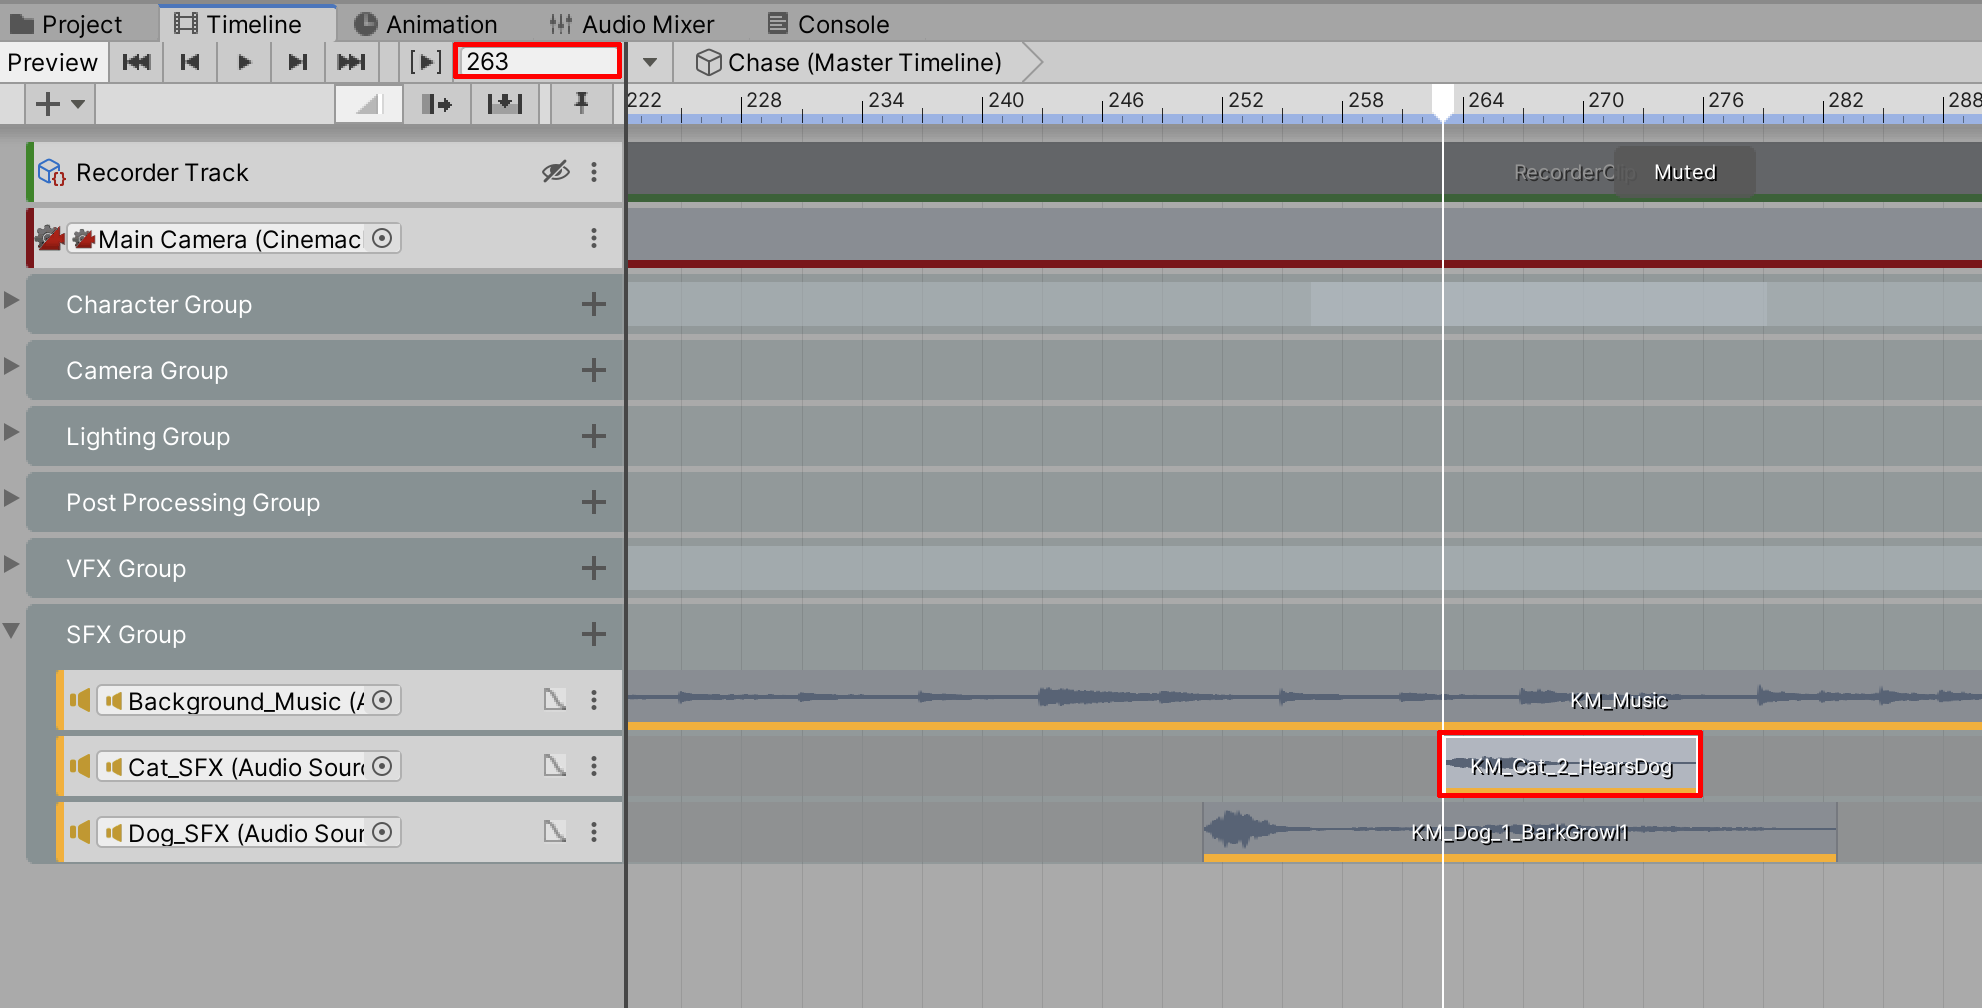Play the Timeline
This screenshot has width=1982, height=1008.
pos(244,62)
